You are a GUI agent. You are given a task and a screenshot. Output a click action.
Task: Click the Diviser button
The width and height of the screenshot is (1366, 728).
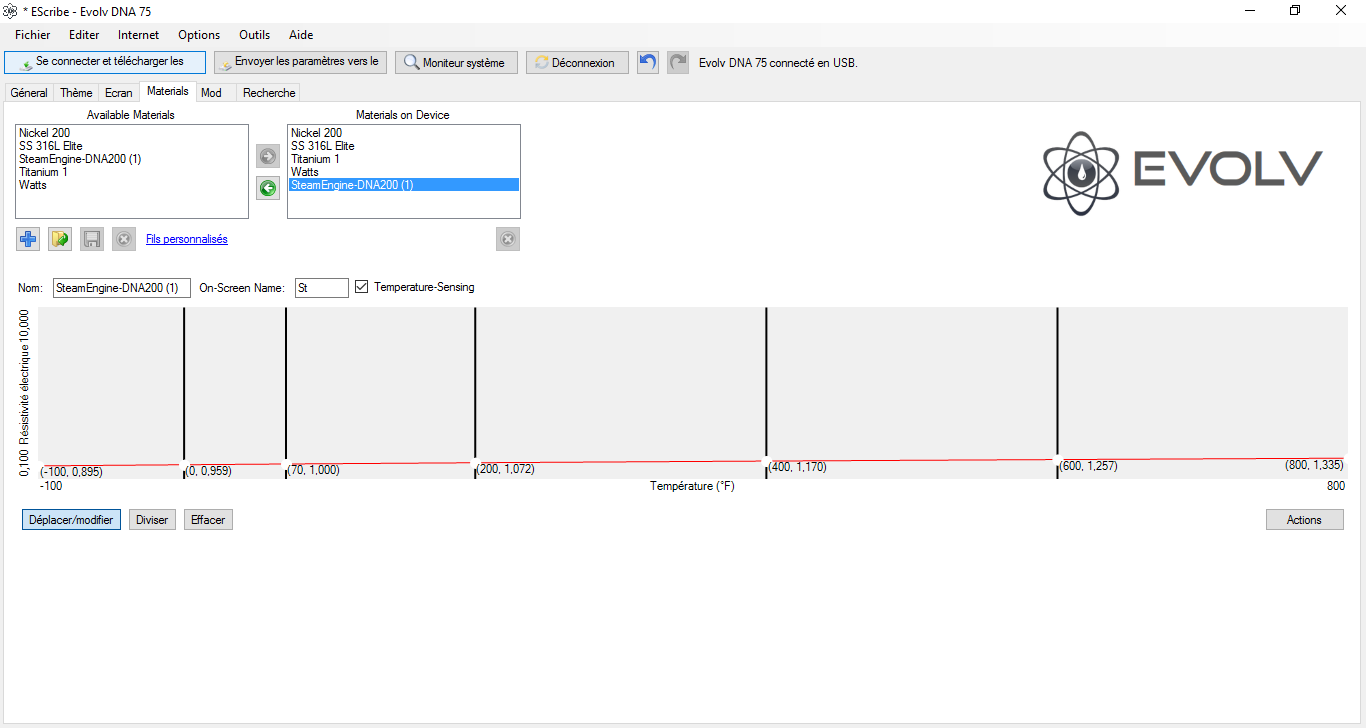coord(152,520)
